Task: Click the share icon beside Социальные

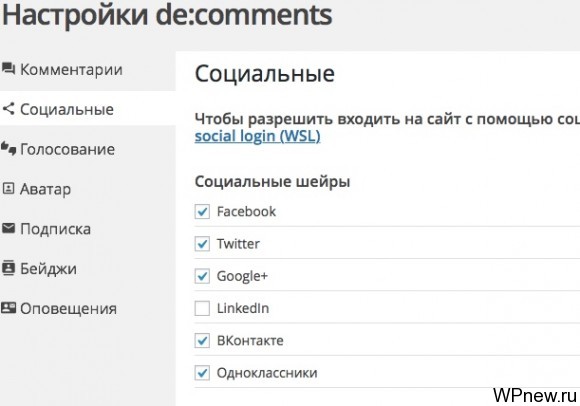Action: point(9,109)
